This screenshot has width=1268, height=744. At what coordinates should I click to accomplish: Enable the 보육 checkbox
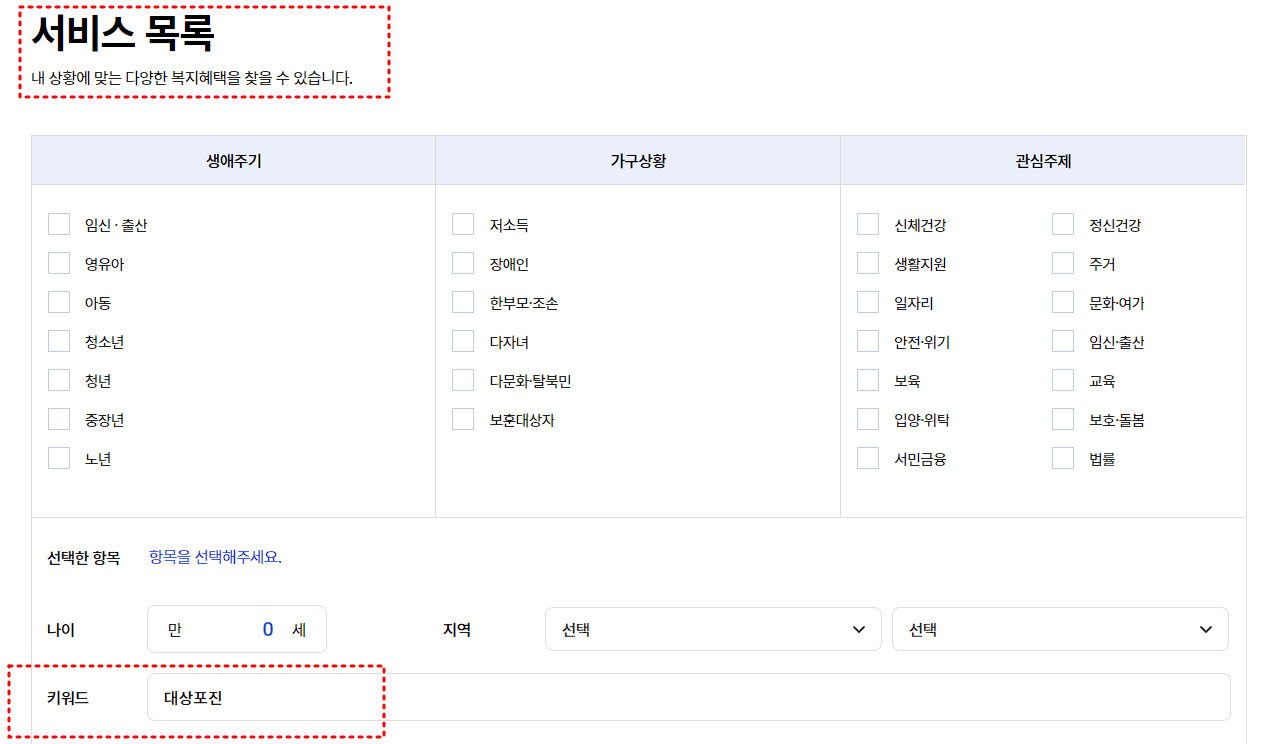coord(868,380)
